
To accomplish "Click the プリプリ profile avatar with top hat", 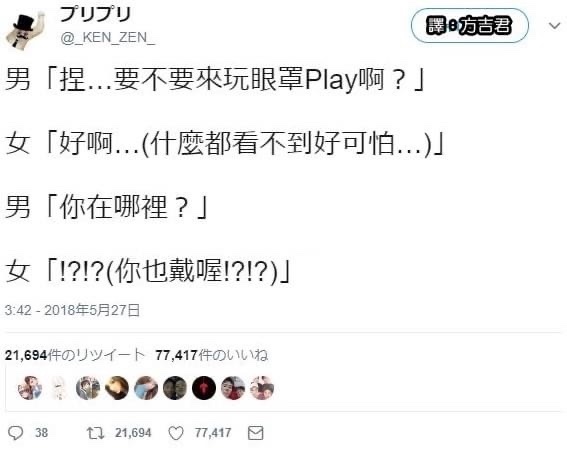I will point(26,31).
